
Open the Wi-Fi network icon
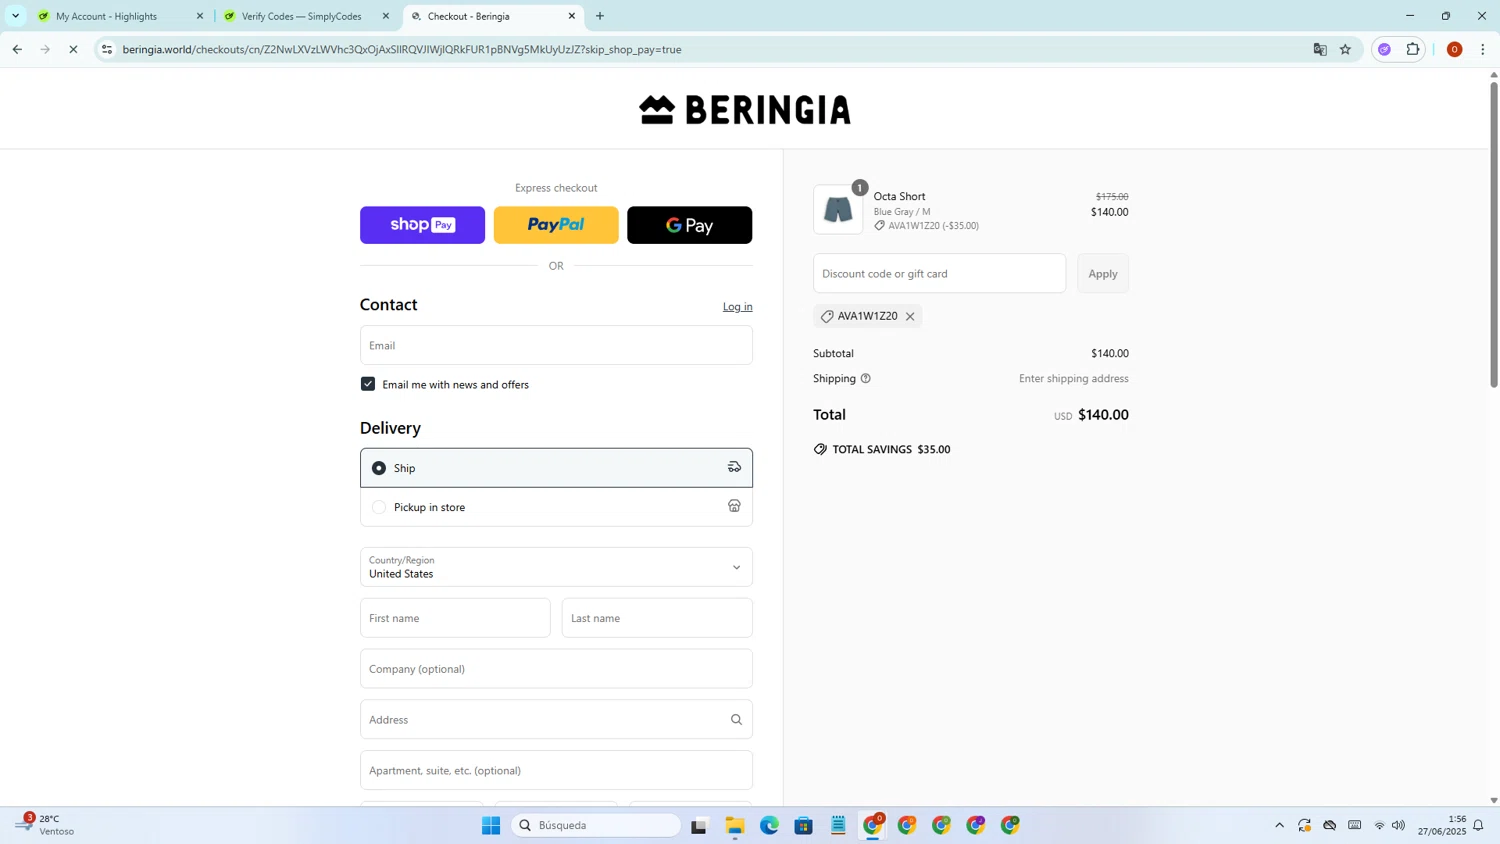(1379, 825)
